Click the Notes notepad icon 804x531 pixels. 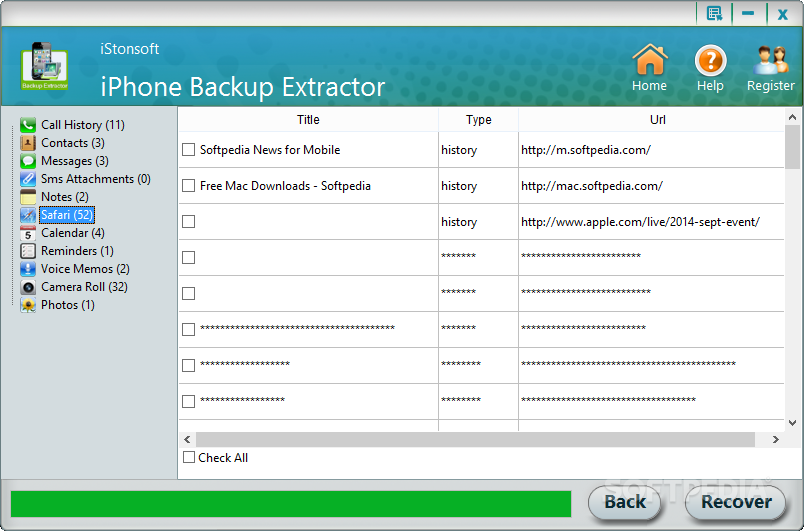[x=28, y=197]
